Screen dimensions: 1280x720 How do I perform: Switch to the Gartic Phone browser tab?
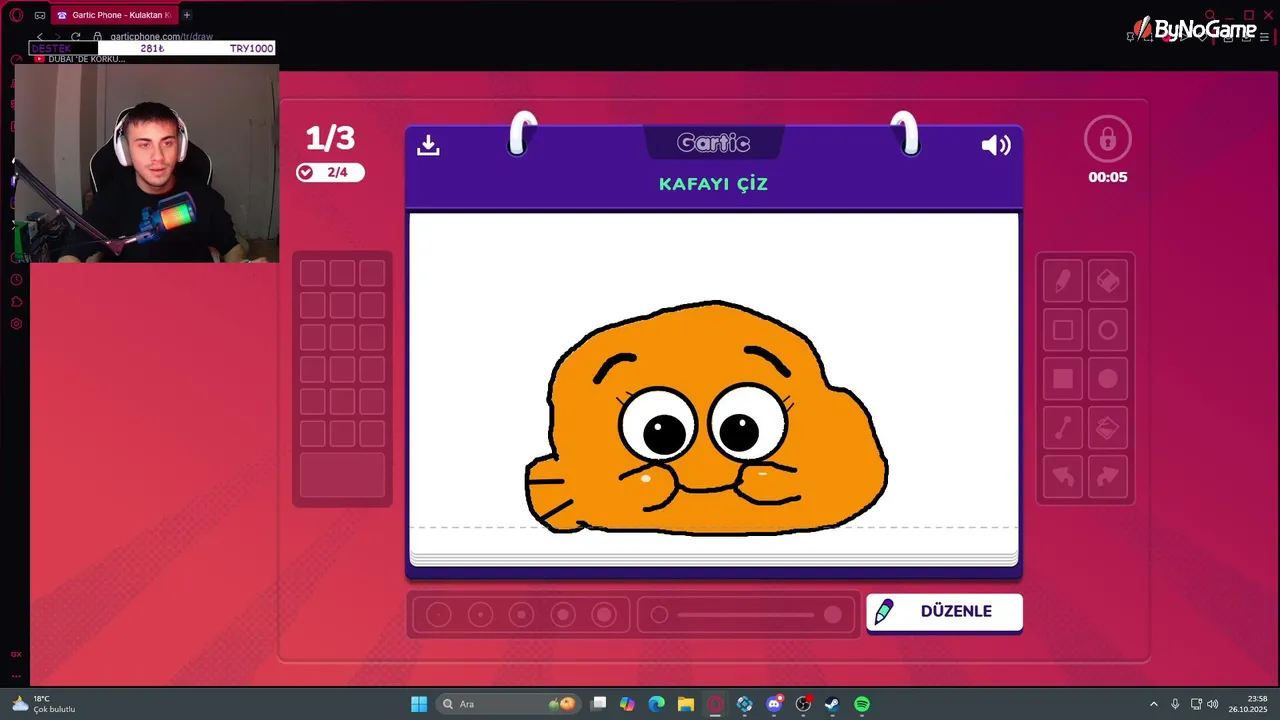coord(114,15)
